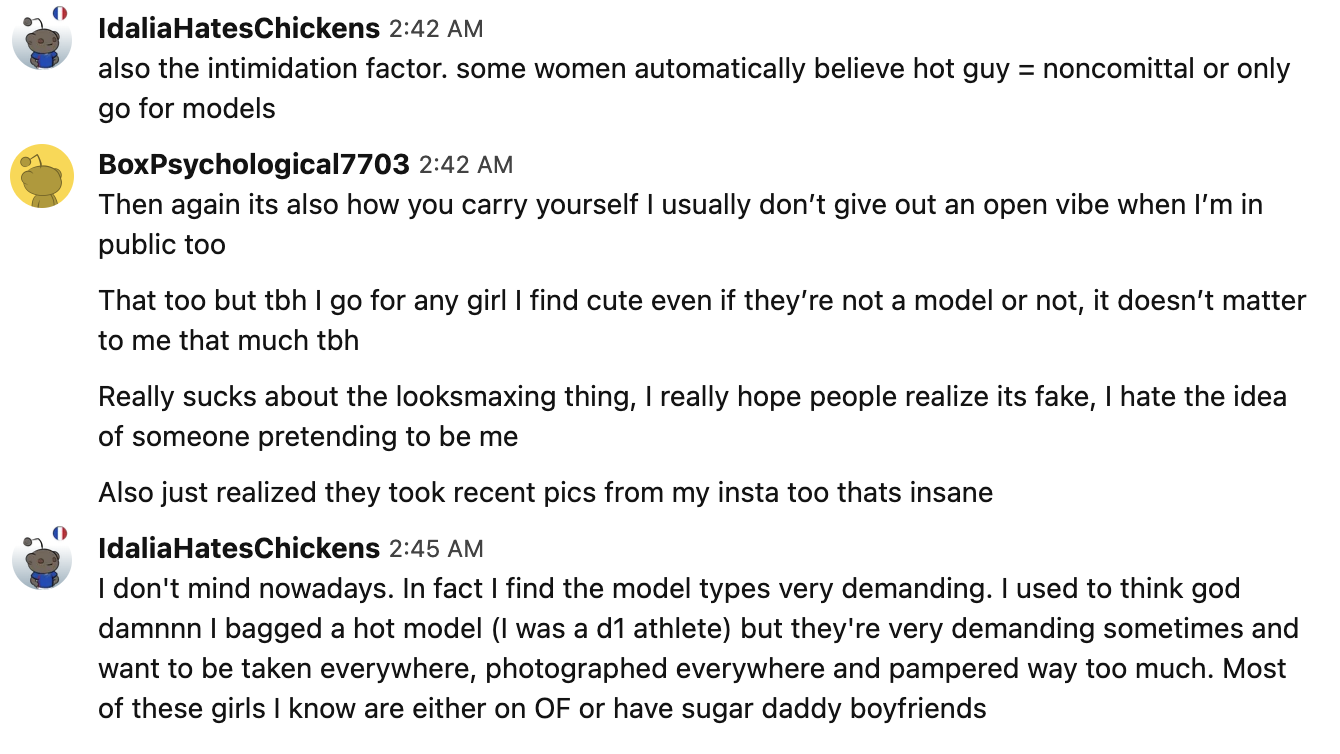
Task: Click the "That too but tbh" message
Action: [701, 320]
